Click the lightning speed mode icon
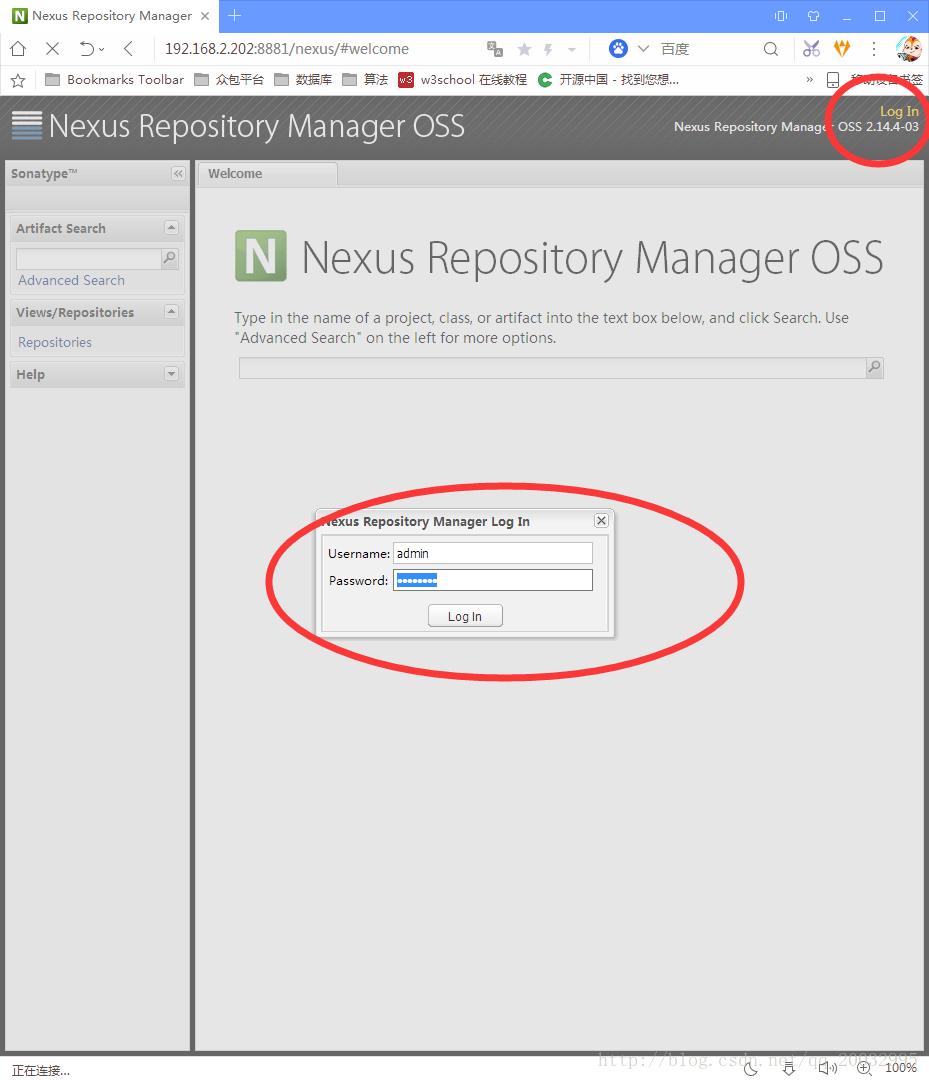This screenshot has height=1080, width=929. (548, 50)
